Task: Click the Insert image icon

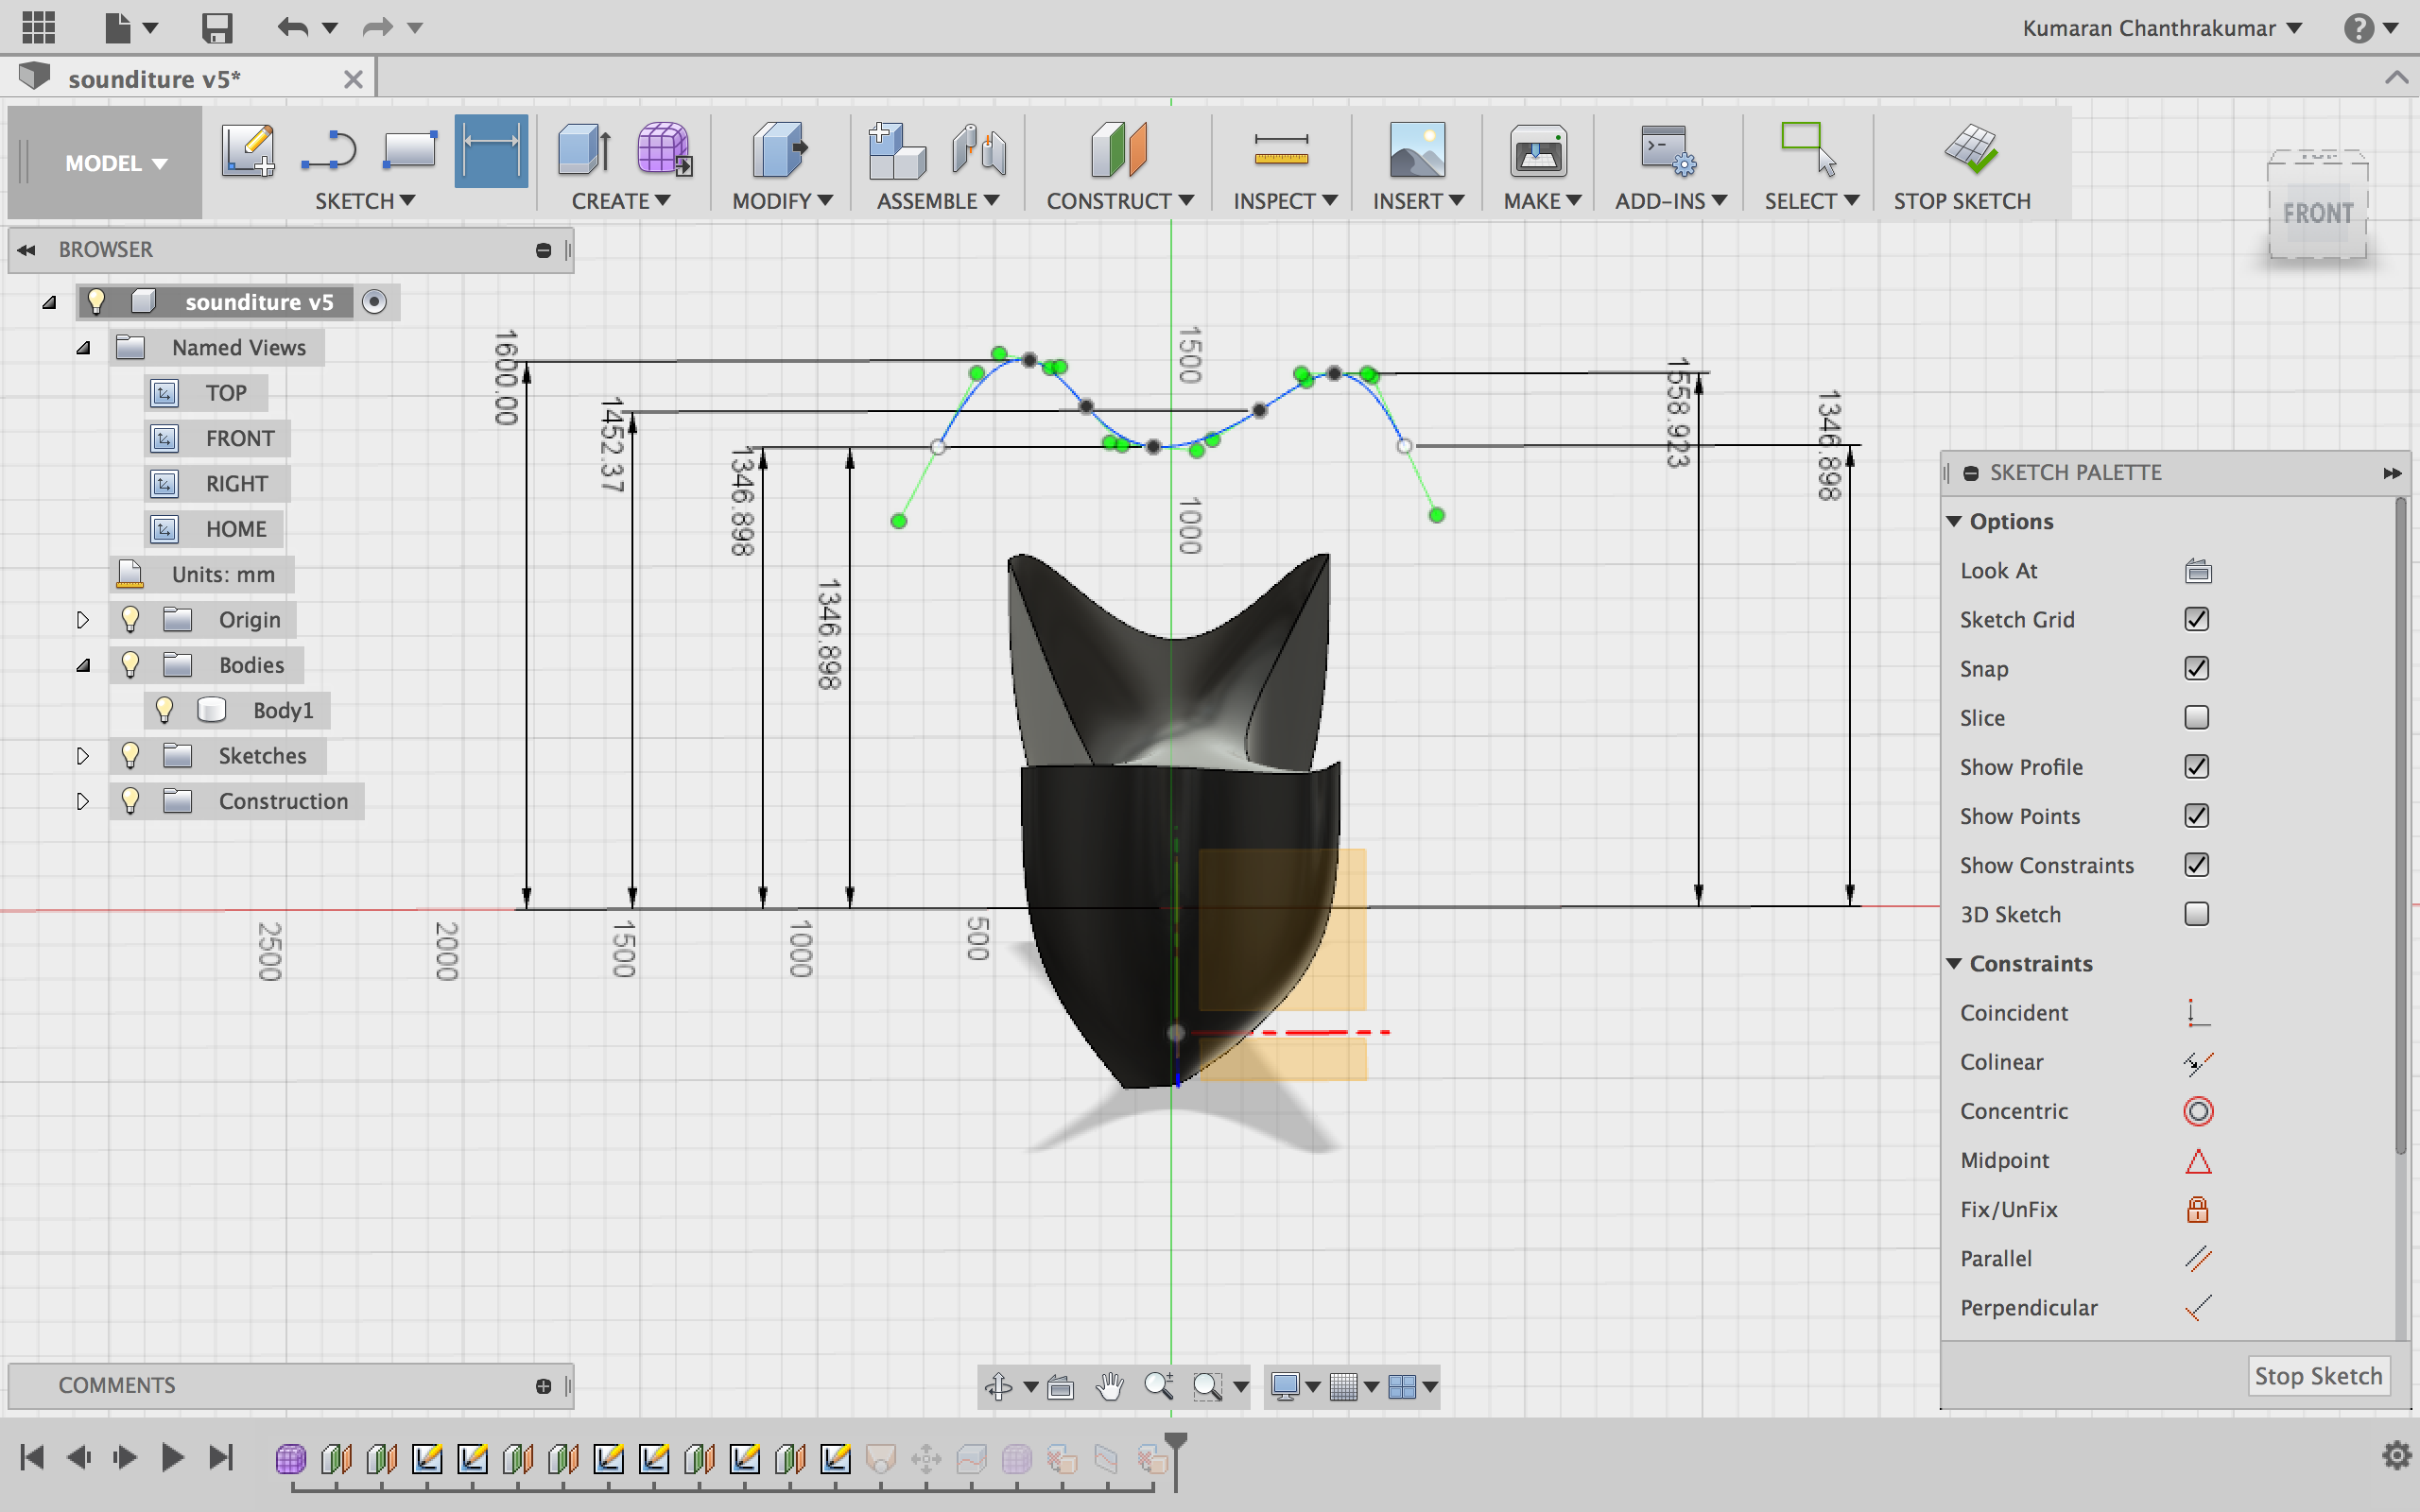Action: click(x=1416, y=150)
